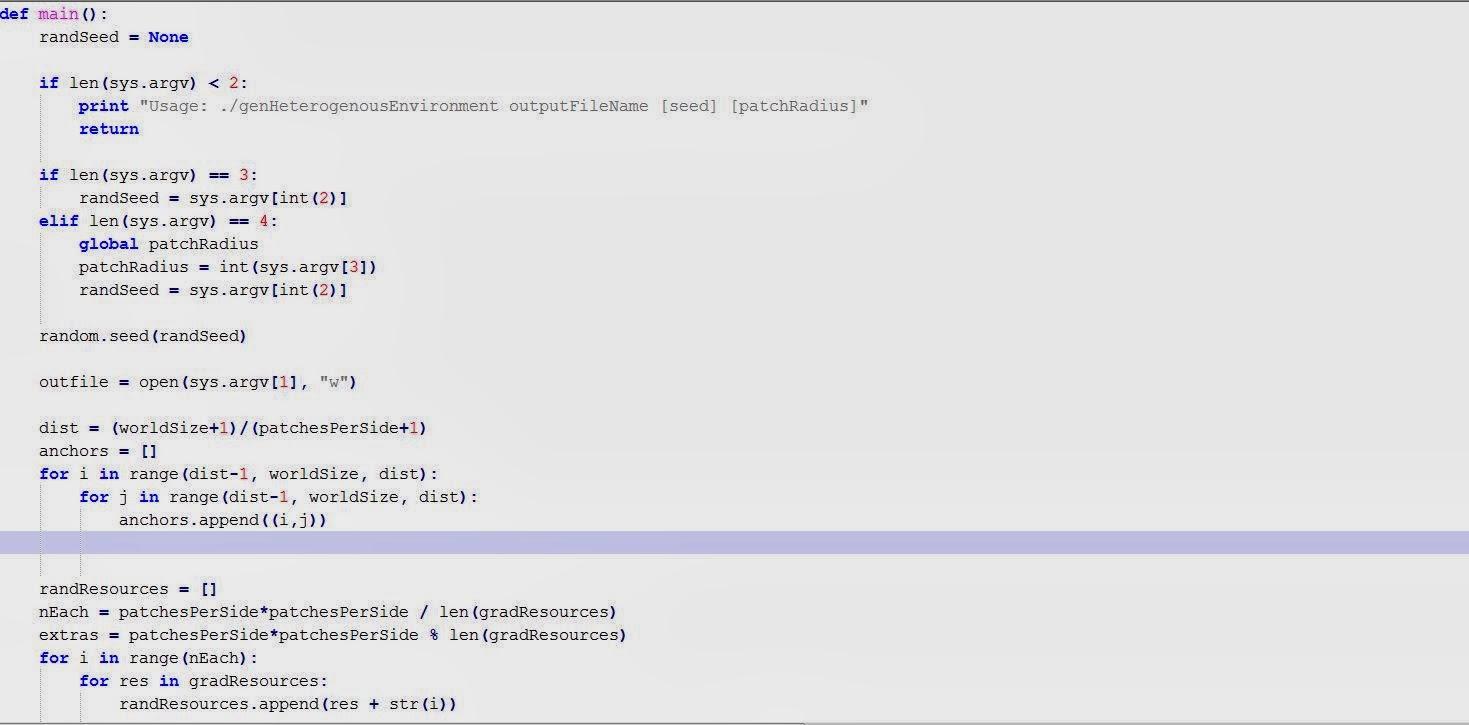The image size is (1469, 725).
Task: Click 'for res in gradResources:' line
Action: click(203, 681)
